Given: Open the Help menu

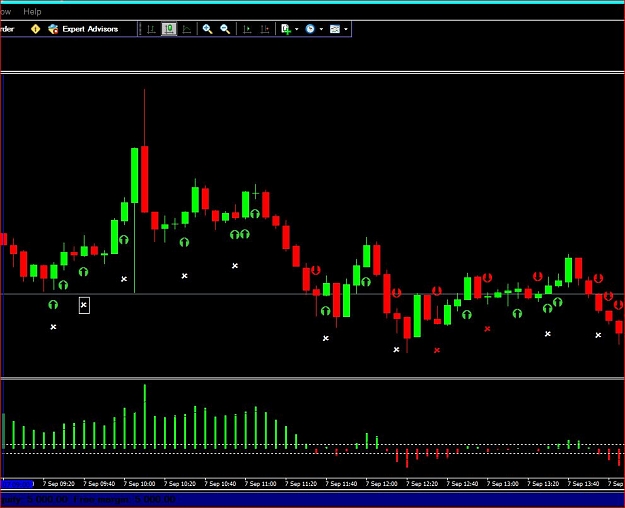Looking at the screenshot, I should (32, 12).
